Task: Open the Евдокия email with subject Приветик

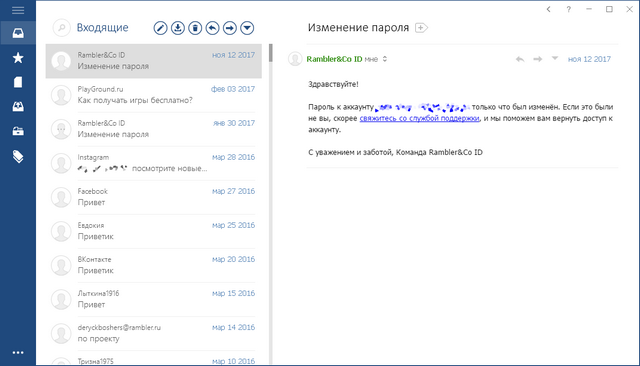Action: pos(153,231)
